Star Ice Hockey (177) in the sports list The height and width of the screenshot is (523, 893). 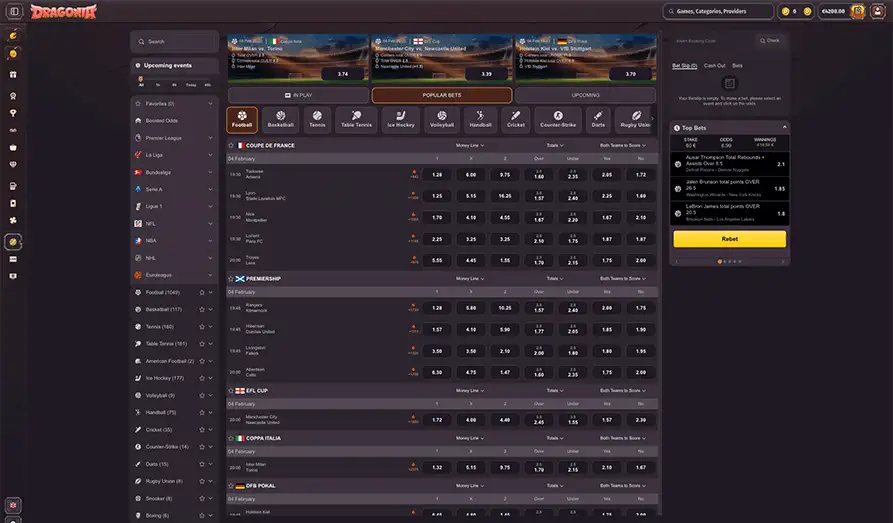coord(202,378)
